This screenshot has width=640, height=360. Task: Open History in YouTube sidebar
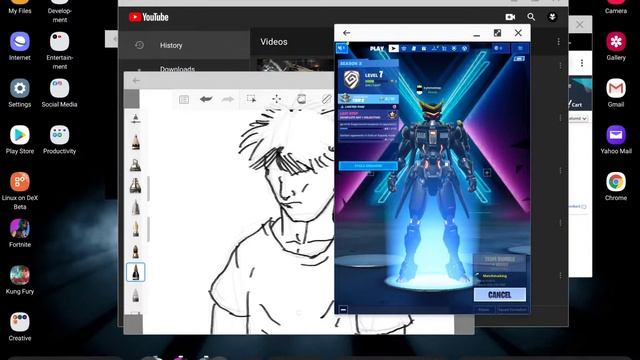(x=184, y=45)
